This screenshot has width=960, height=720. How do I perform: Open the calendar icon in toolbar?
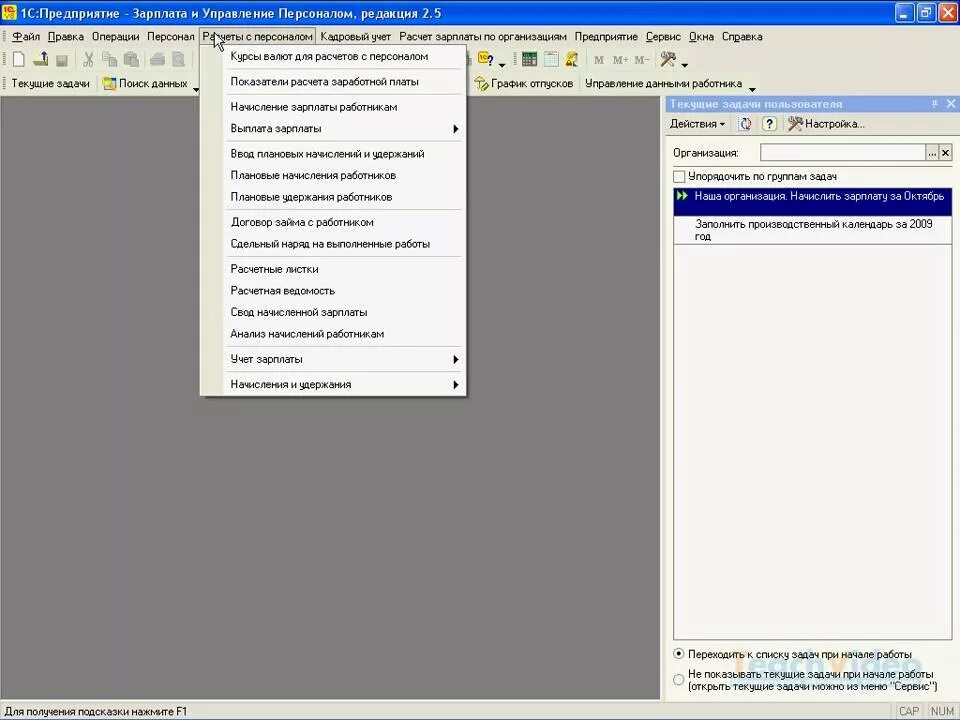pyautogui.click(x=551, y=59)
